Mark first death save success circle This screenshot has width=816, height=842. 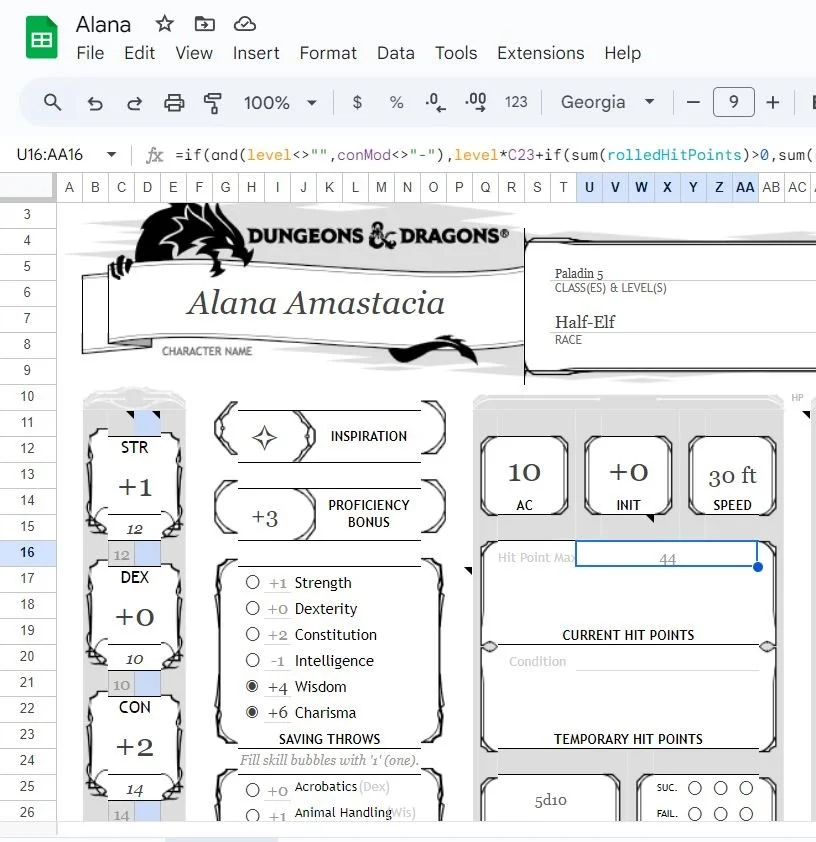(x=695, y=788)
